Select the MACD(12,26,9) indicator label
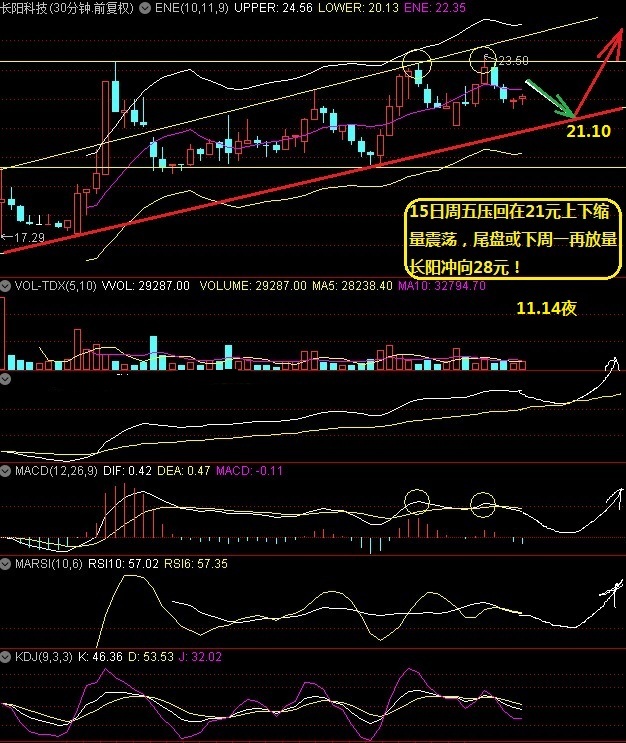This screenshot has width=626, height=743. point(56,471)
